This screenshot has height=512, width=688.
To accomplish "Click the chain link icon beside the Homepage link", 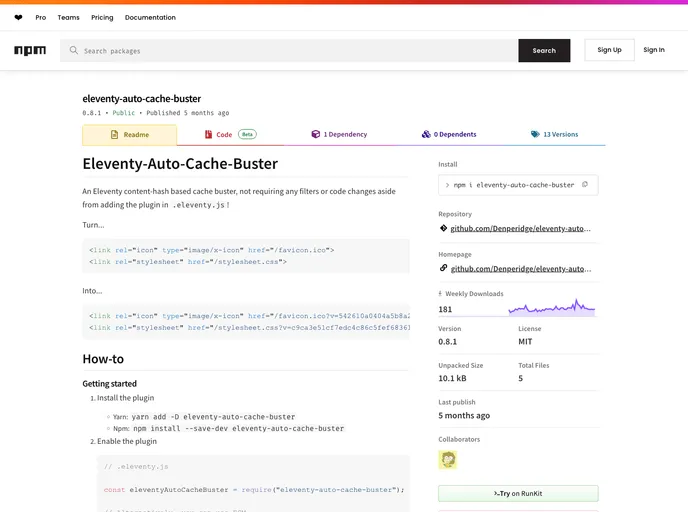I will pos(443,268).
